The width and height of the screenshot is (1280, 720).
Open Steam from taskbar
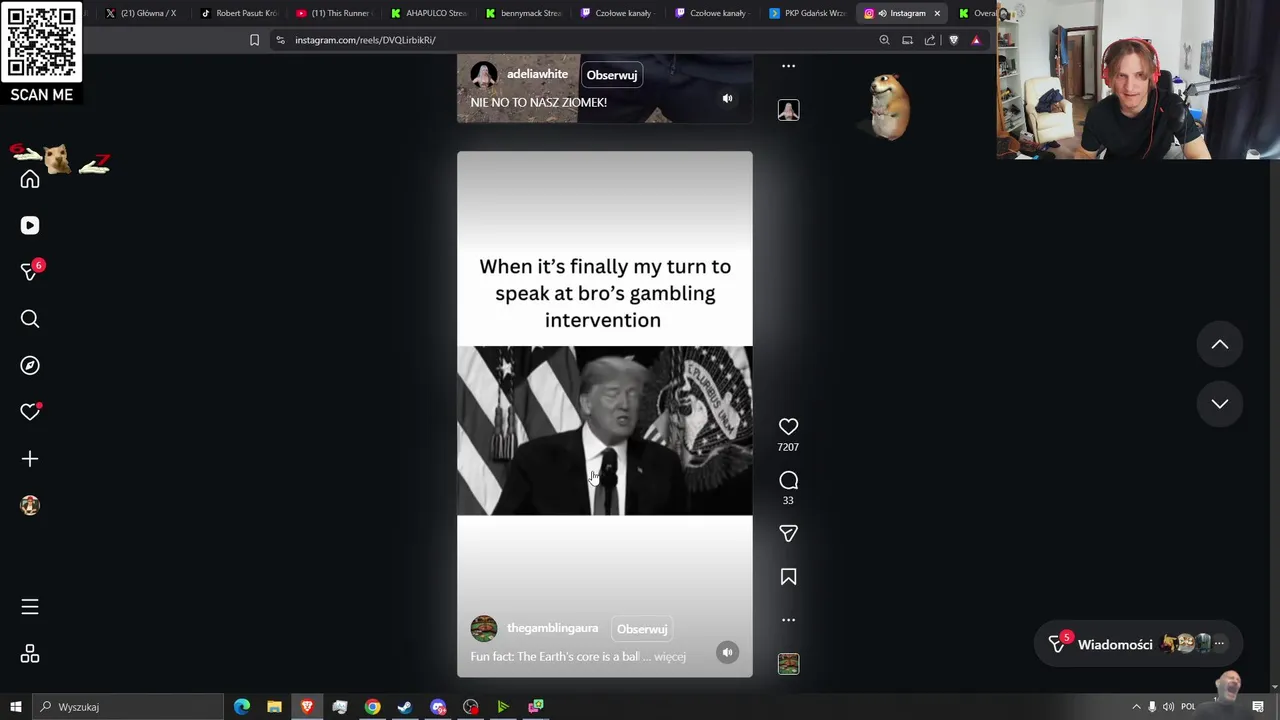pyautogui.click(x=405, y=707)
